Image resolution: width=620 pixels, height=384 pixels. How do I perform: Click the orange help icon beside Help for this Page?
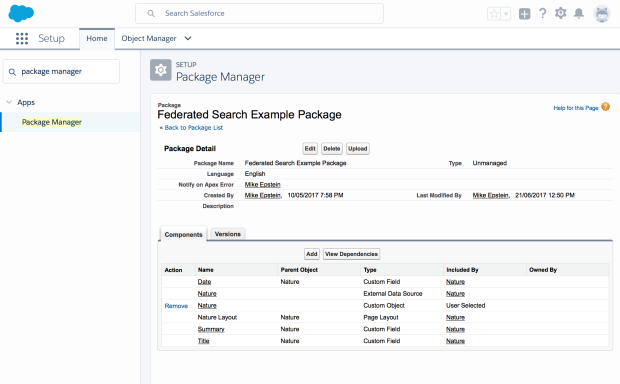coord(605,107)
